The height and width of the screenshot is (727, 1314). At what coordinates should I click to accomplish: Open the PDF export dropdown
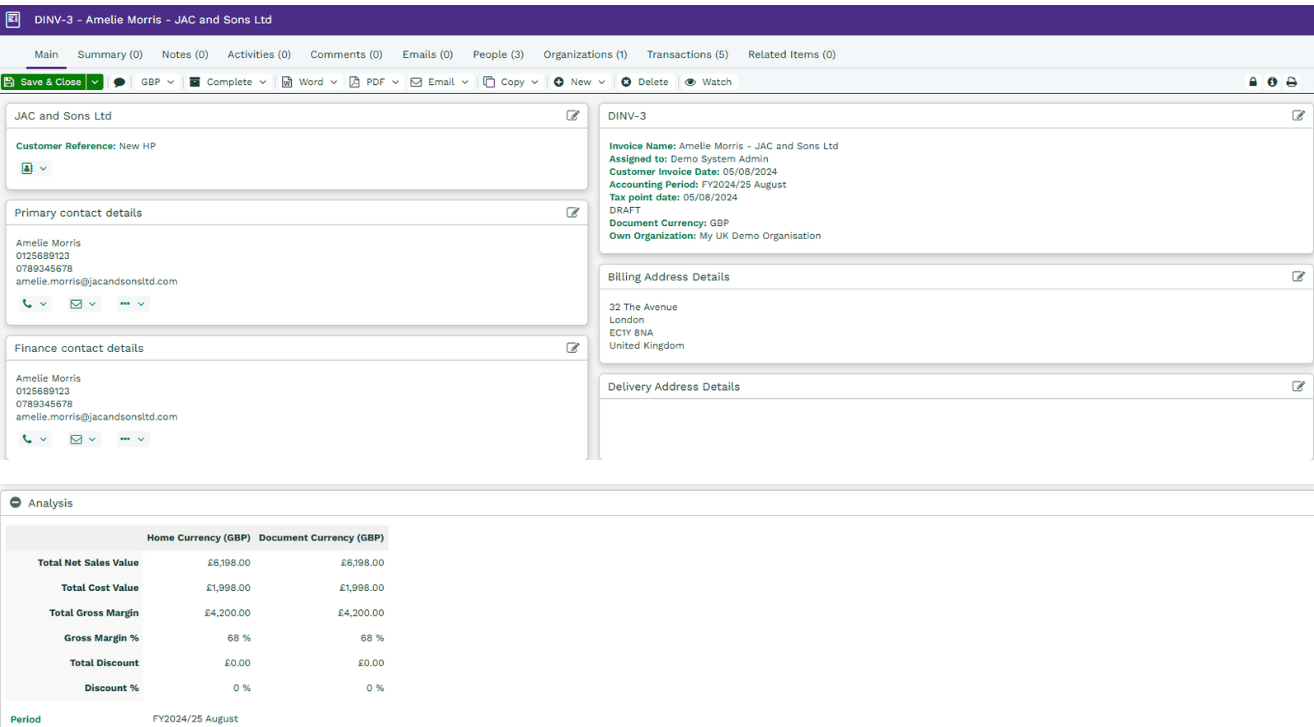point(375,82)
